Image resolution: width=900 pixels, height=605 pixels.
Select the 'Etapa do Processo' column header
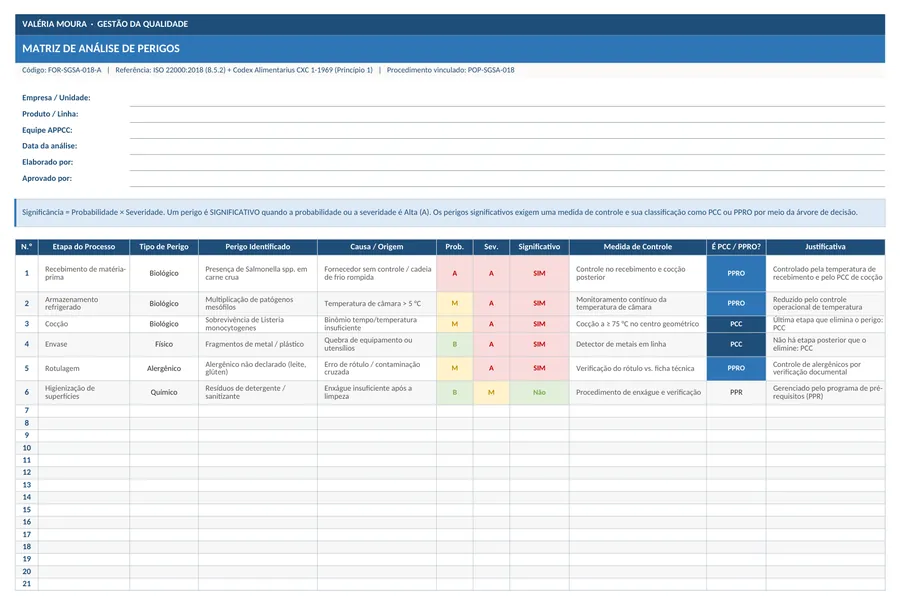84,247
